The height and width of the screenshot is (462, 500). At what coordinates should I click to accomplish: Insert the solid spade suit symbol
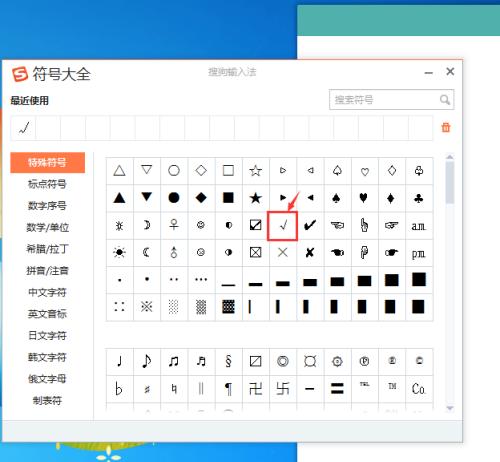(x=337, y=198)
